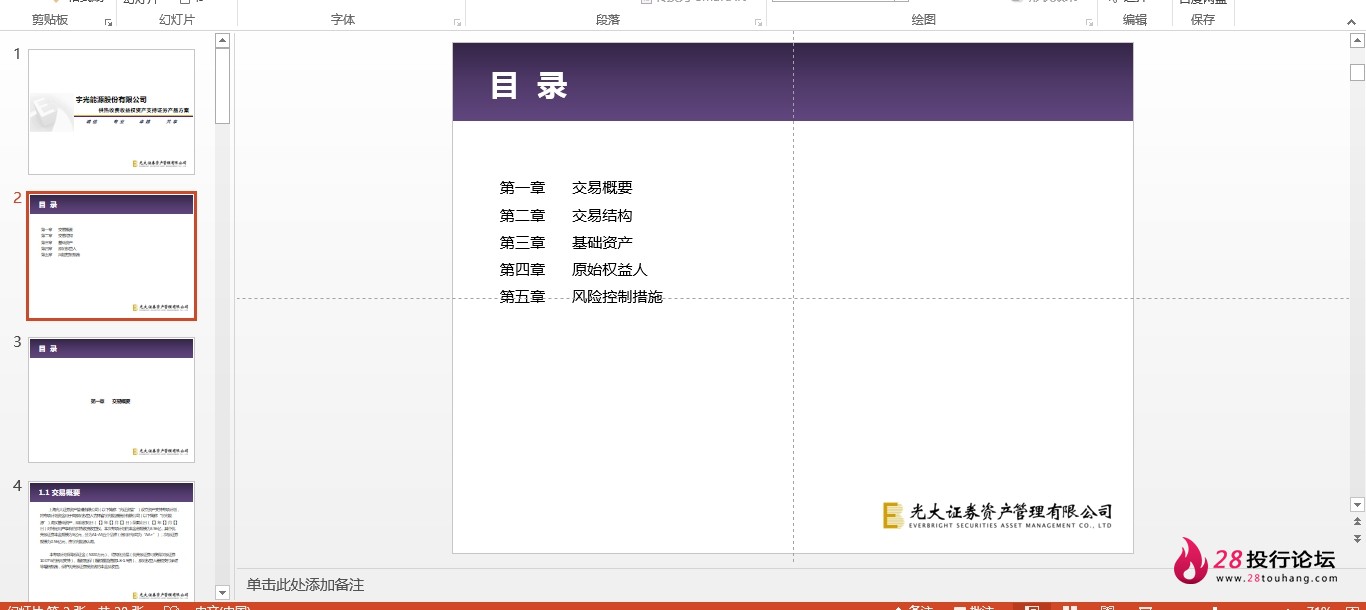Click the 第二章 label on the slide
The width and height of the screenshot is (1366, 610).
[522, 216]
